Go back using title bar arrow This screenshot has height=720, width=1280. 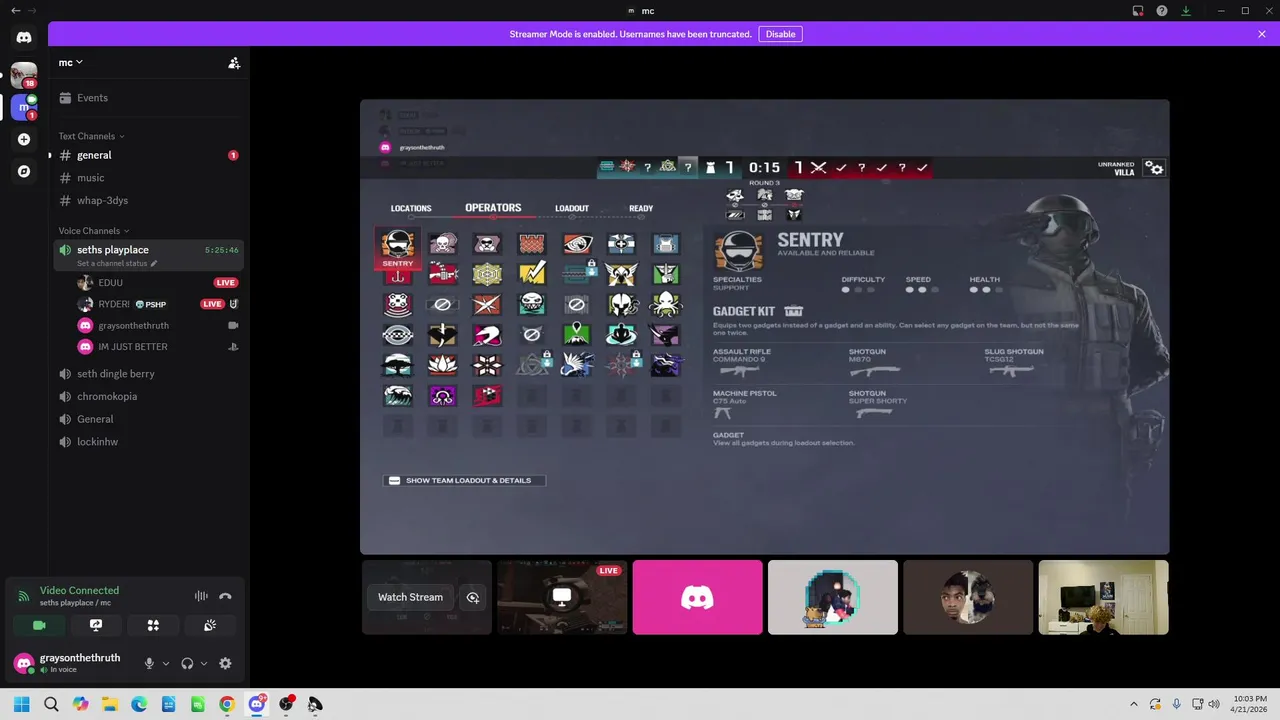click(x=15, y=11)
